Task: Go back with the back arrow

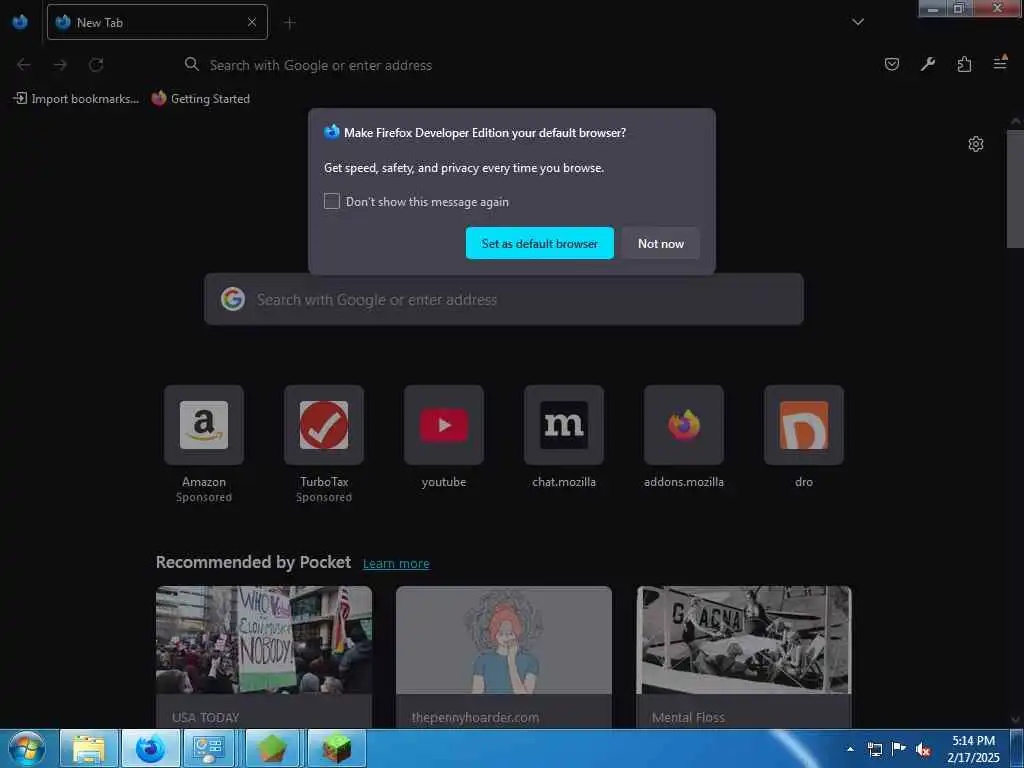Action: 24,65
